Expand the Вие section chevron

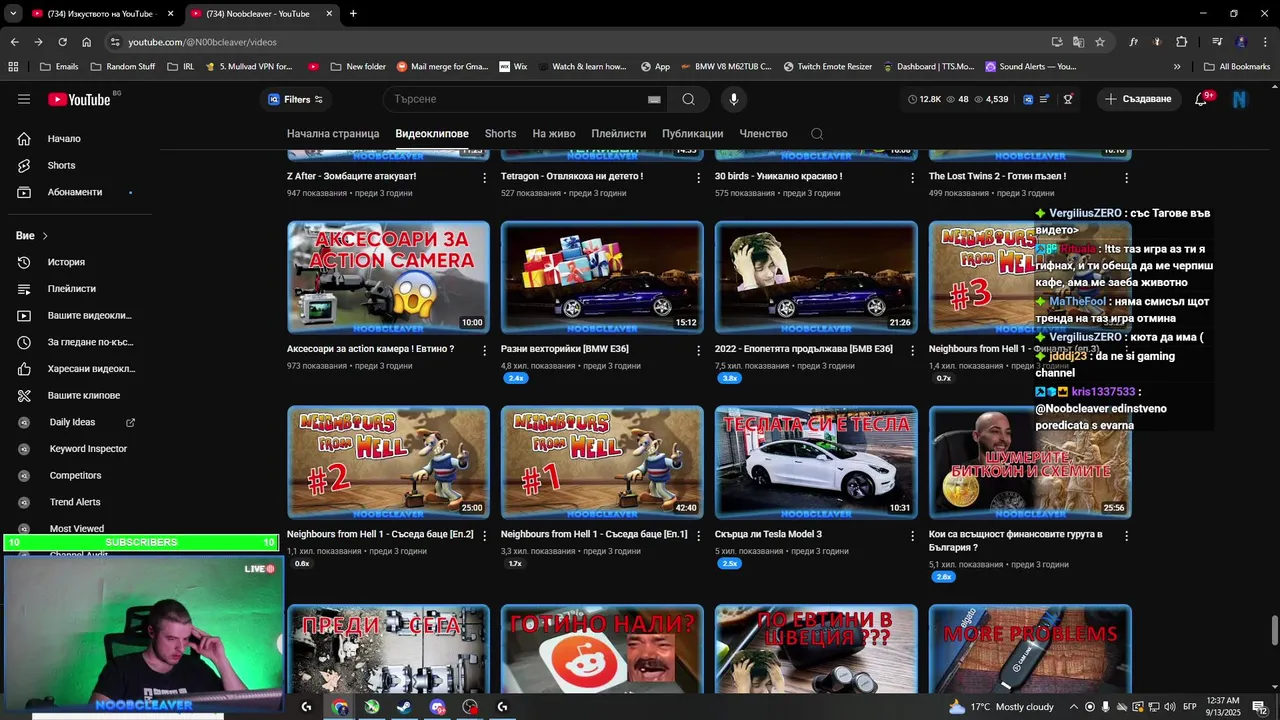click(45, 236)
